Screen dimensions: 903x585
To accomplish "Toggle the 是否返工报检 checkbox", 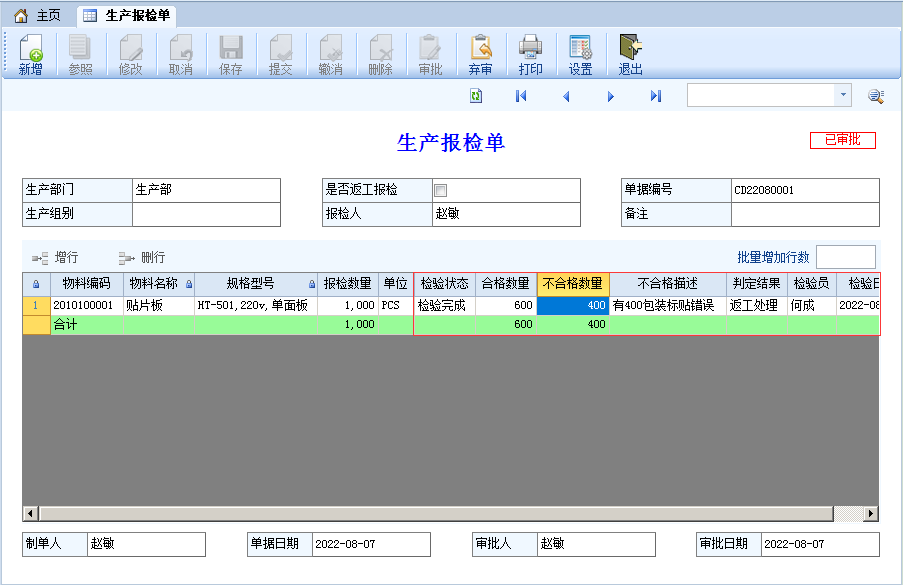I will coord(441,190).
